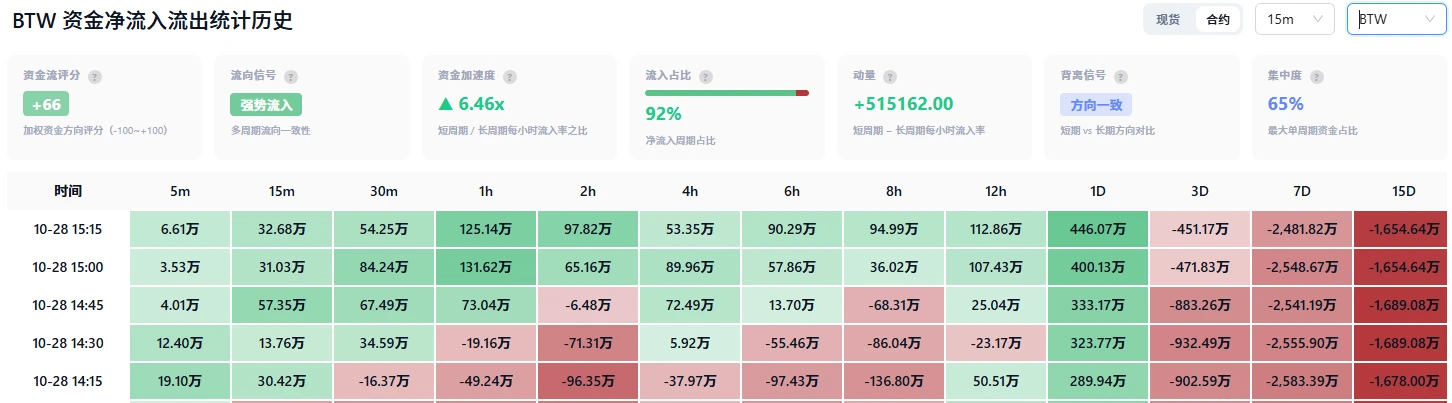Screen dimensions: 1452x403
Task: Click the +66 score badge
Action: pyautogui.click(x=46, y=104)
